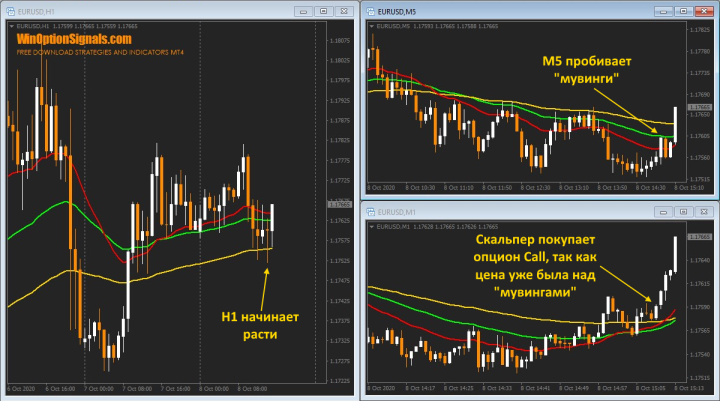720x401 pixels.
Task: Click the EURUSD,H1 window chart icon
Action: [x=11, y=10]
